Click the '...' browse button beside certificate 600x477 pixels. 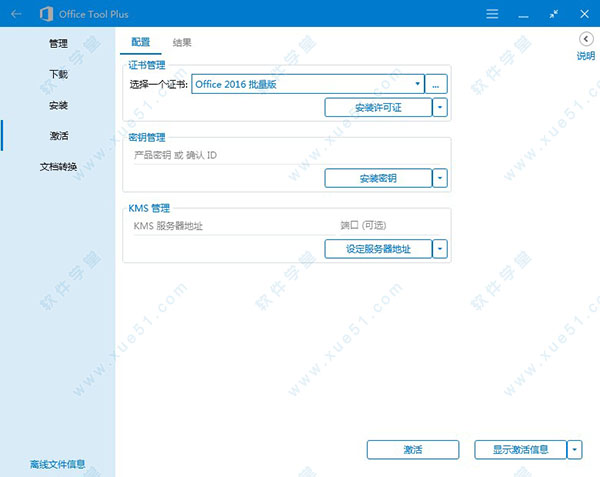click(x=438, y=85)
